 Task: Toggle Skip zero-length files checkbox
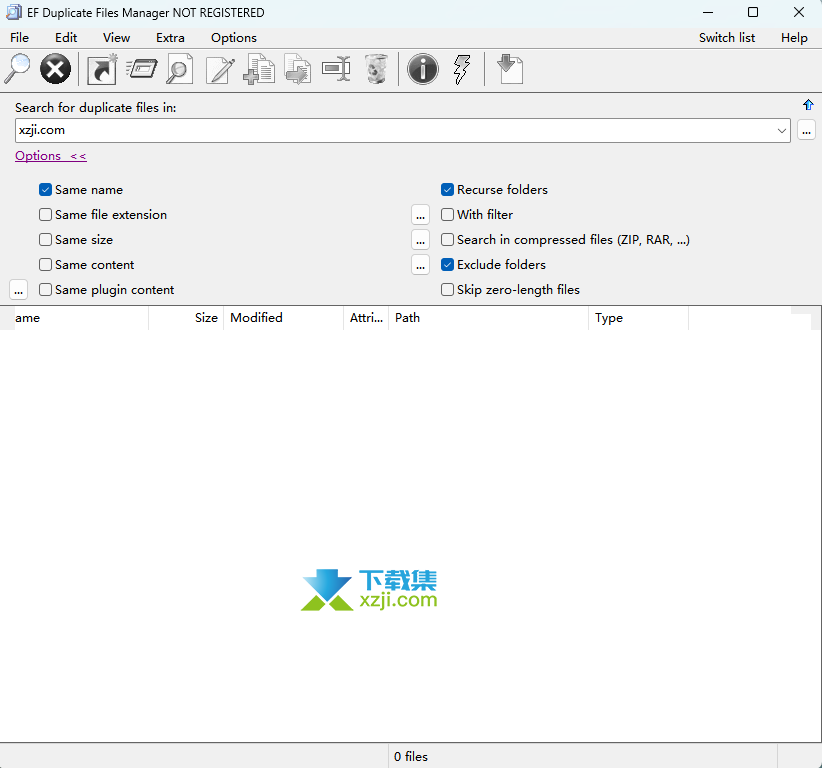coord(447,290)
